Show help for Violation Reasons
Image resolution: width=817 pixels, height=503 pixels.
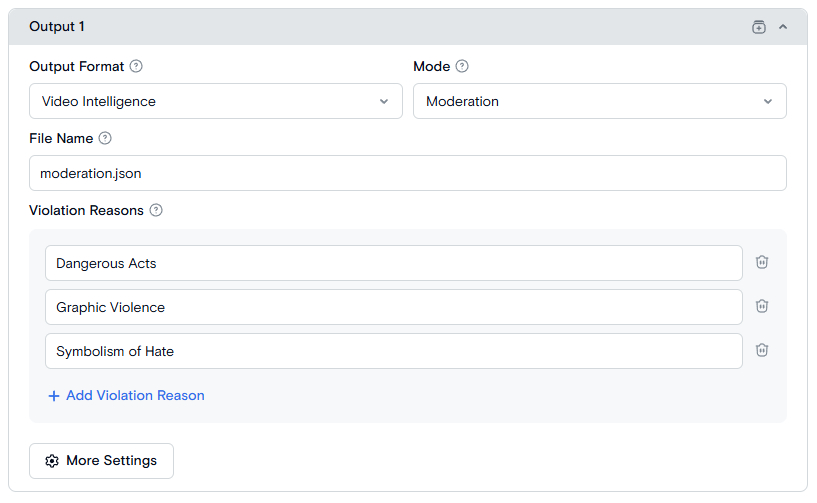[156, 210]
